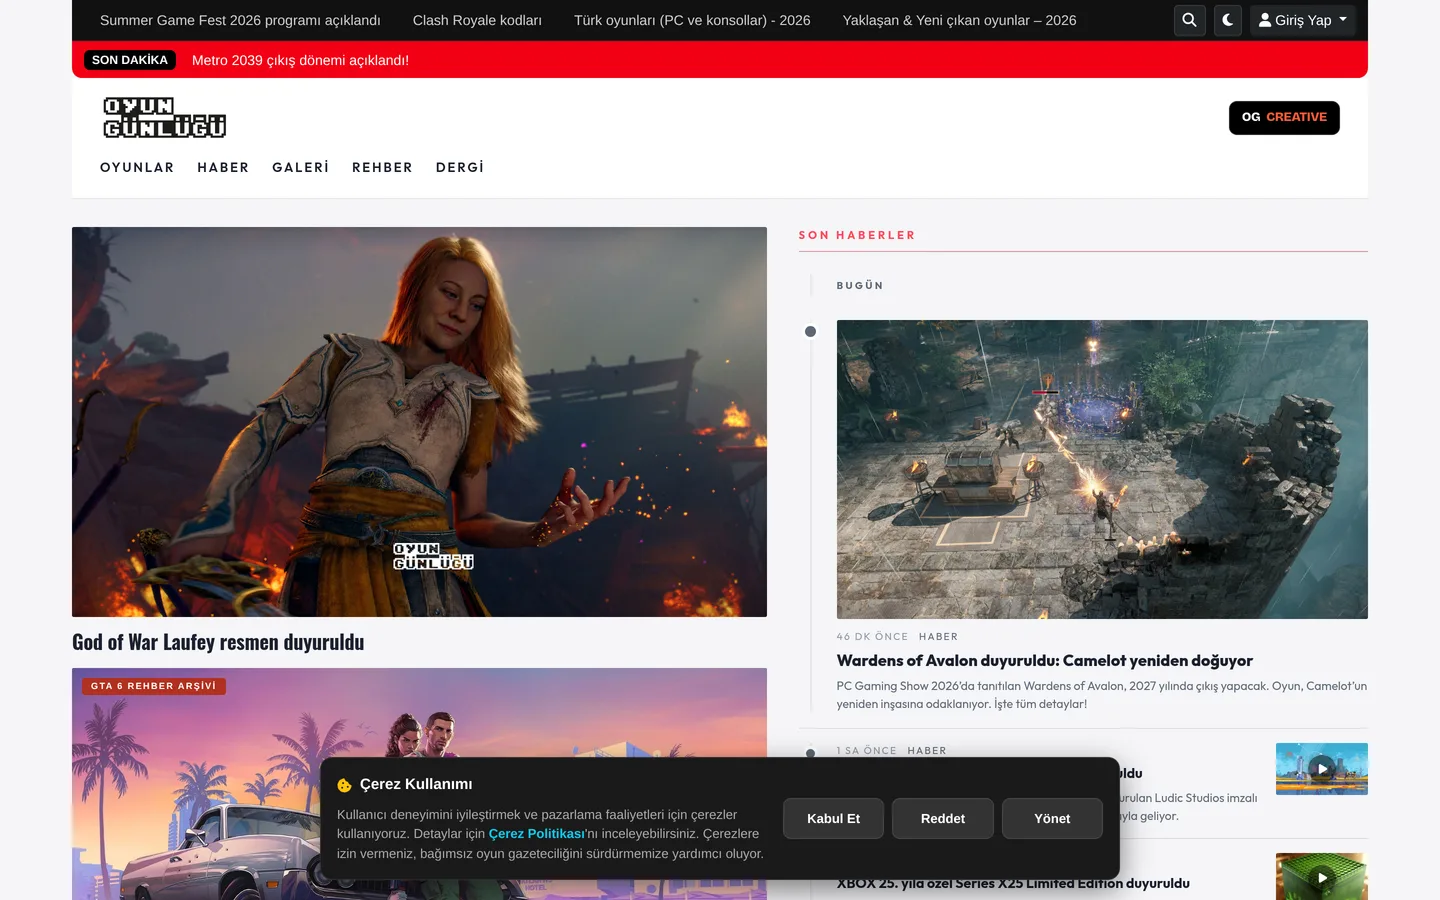Reject cookies with Reddet button
Image resolution: width=1440 pixels, height=900 pixels.
tap(943, 818)
